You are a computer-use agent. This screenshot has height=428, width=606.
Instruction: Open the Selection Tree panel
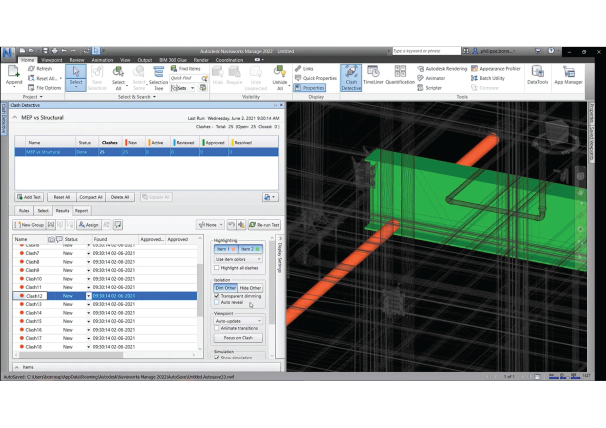pyautogui.click(x=158, y=77)
